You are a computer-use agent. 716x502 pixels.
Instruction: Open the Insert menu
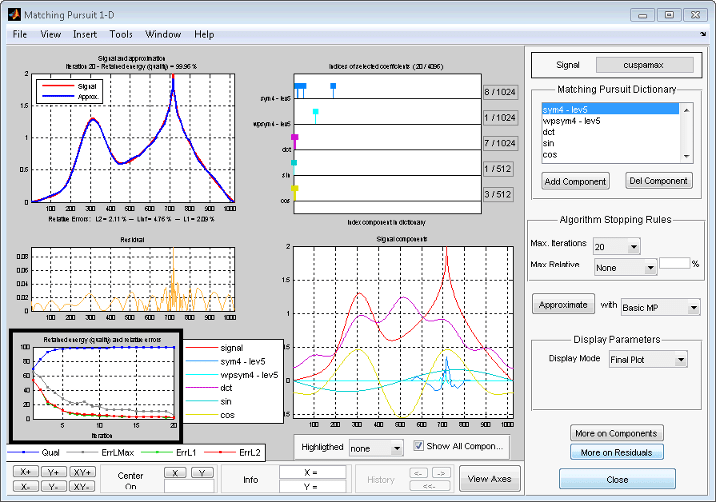click(85, 34)
